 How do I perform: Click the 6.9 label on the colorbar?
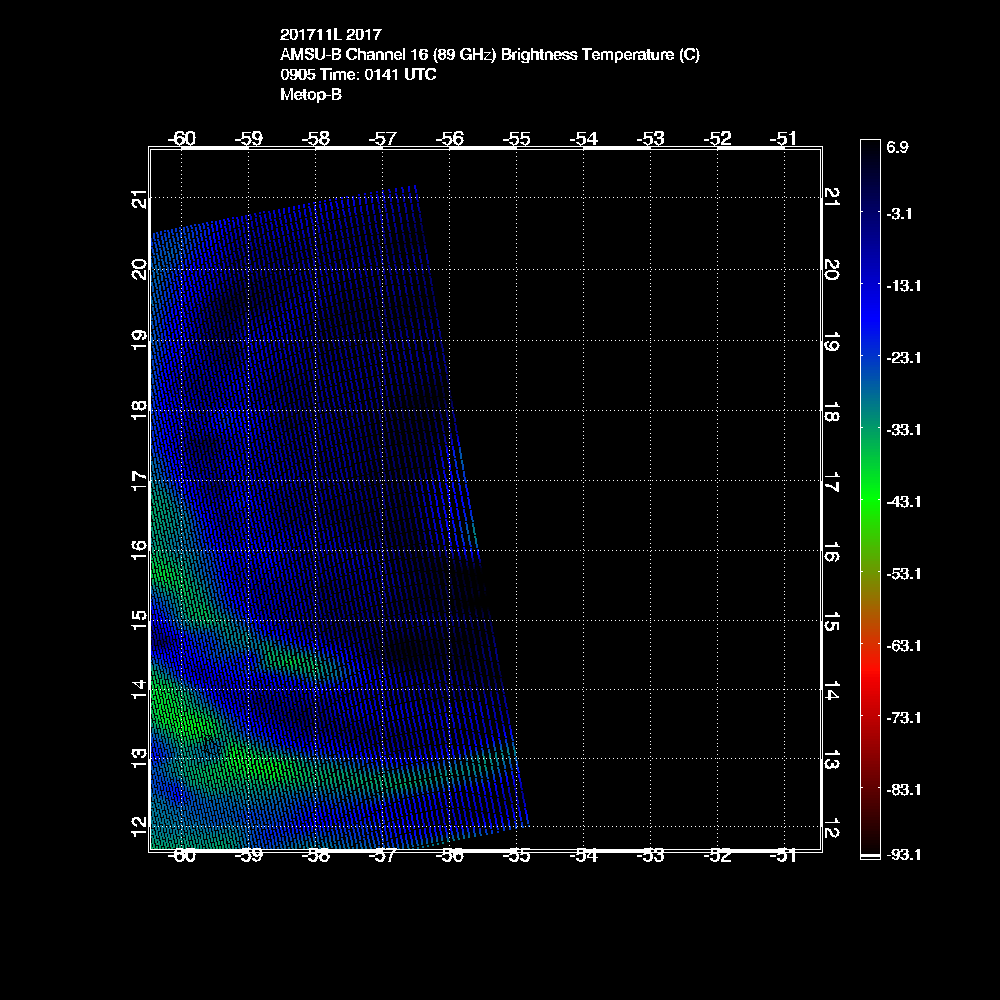897,147
